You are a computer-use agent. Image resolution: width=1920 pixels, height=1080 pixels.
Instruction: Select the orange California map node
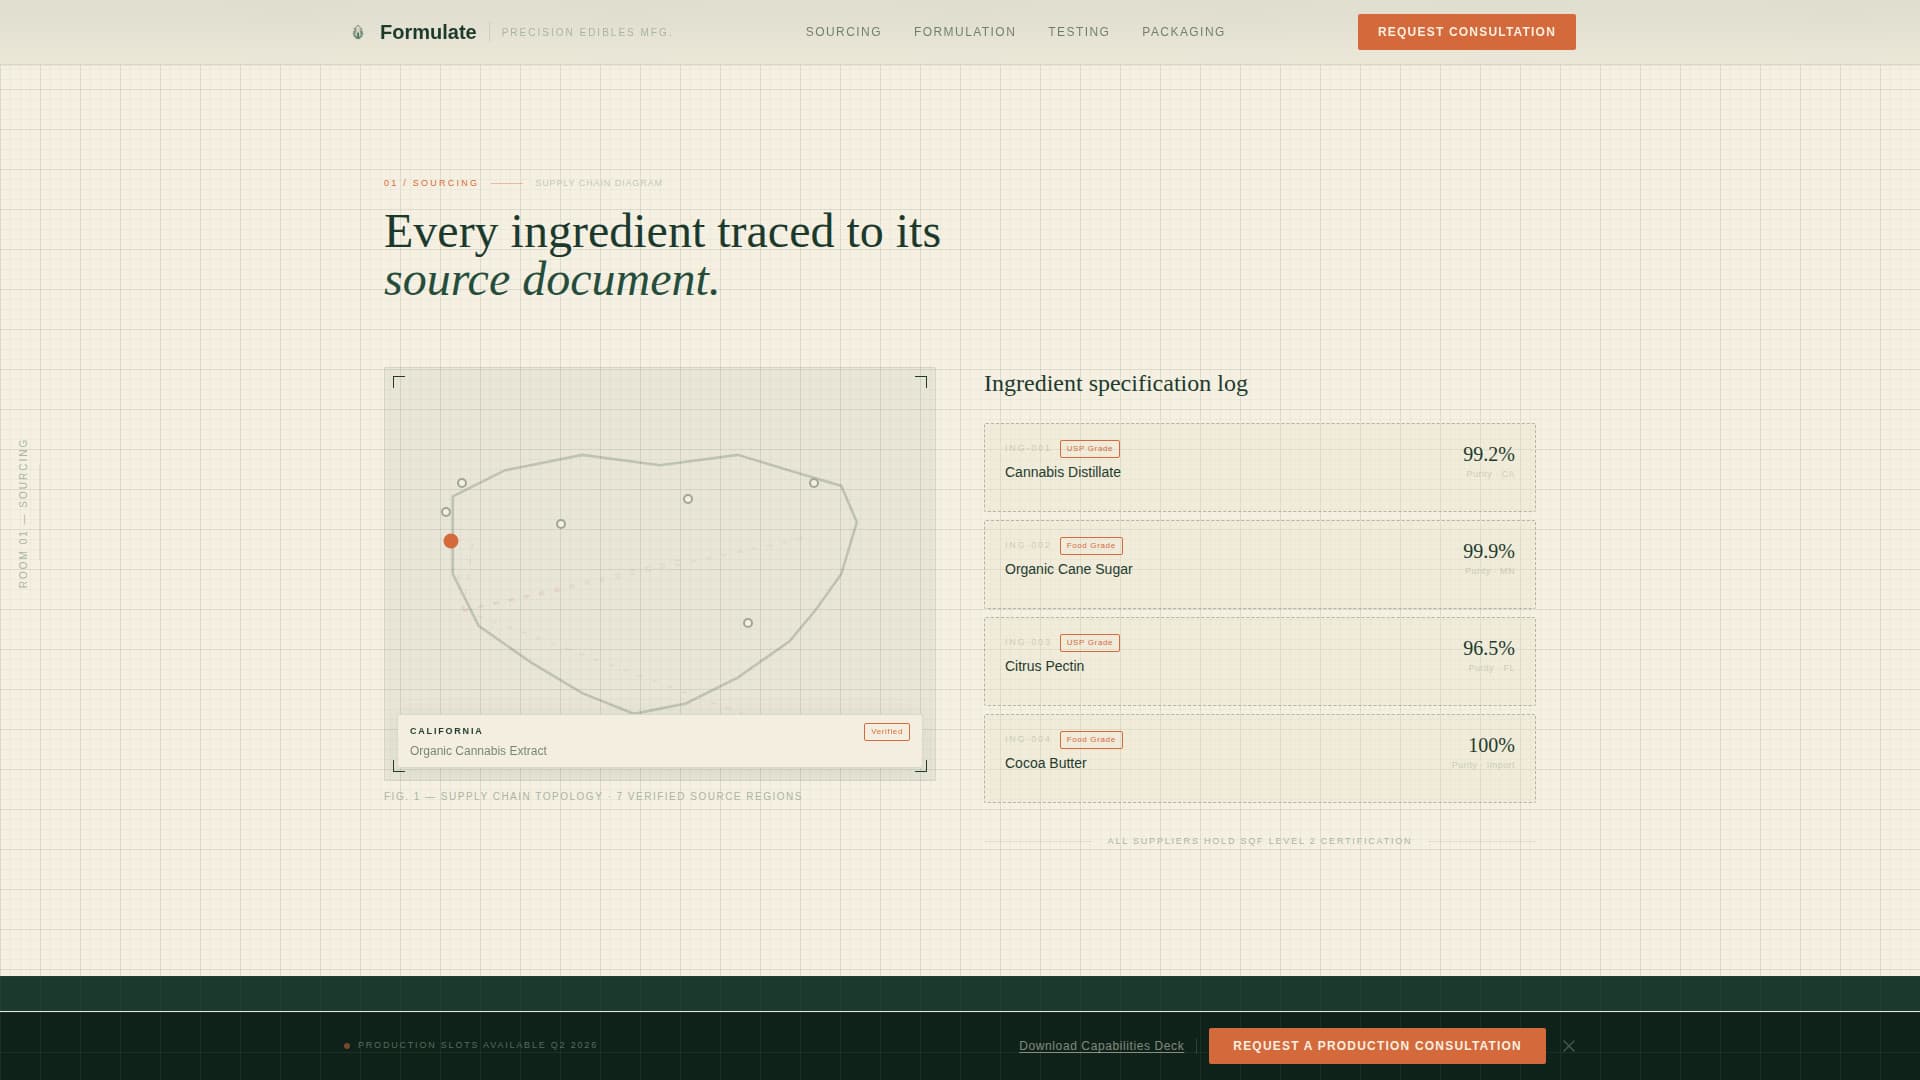[x=451, y=541]
